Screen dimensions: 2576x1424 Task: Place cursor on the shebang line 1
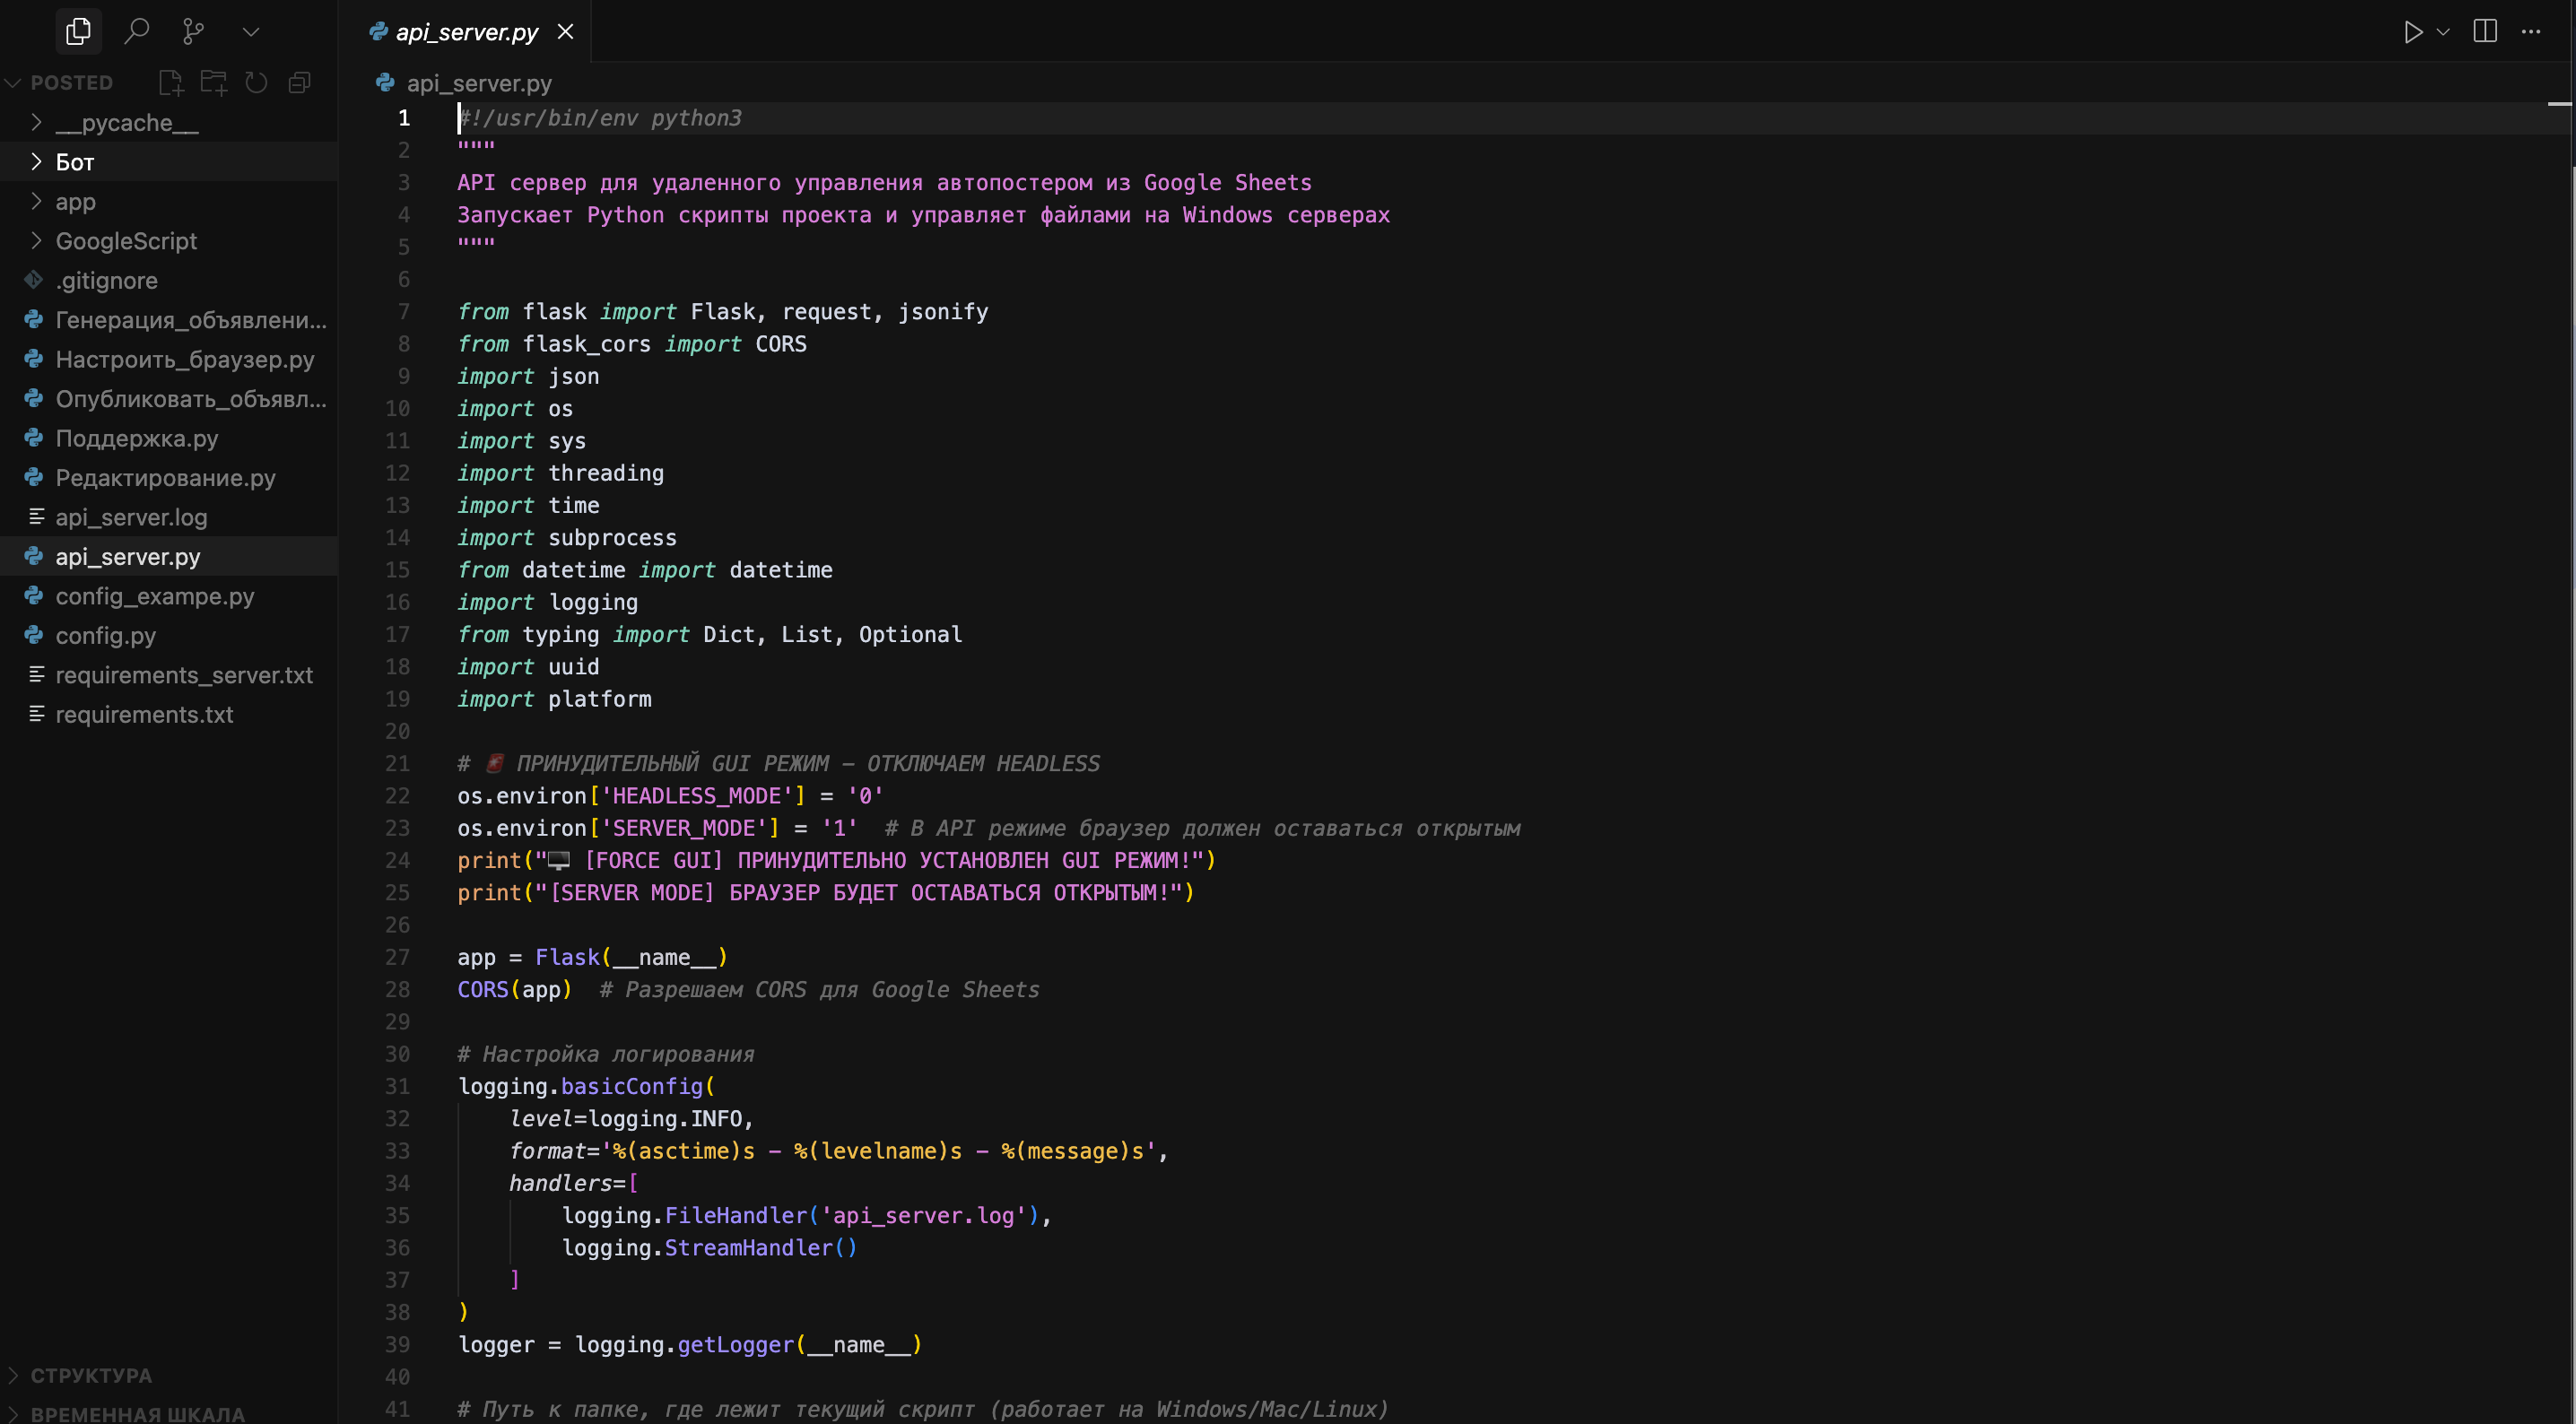click(x=600, y=118)
